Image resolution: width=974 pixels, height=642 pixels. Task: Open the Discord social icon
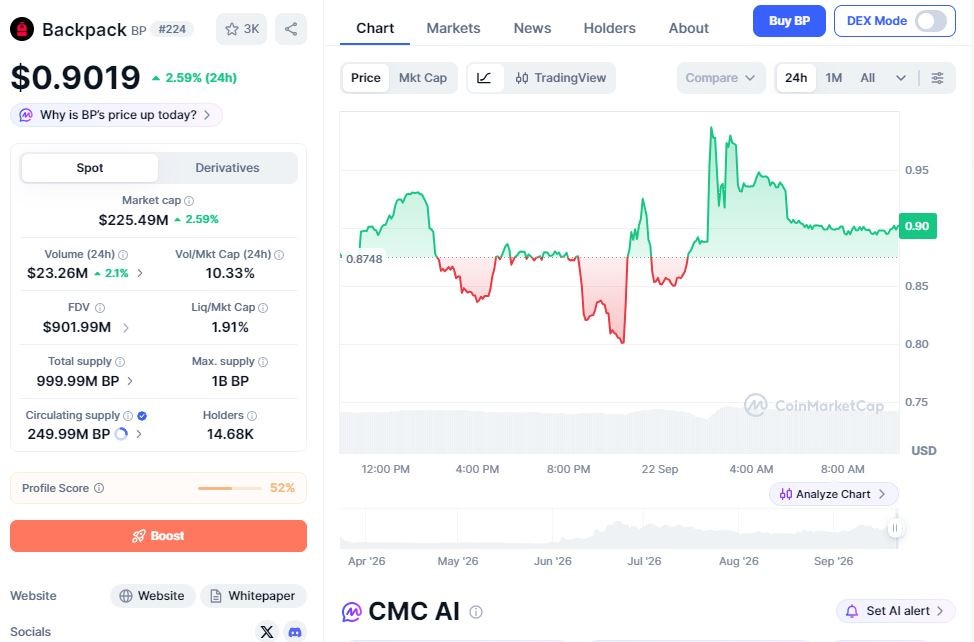295,632
